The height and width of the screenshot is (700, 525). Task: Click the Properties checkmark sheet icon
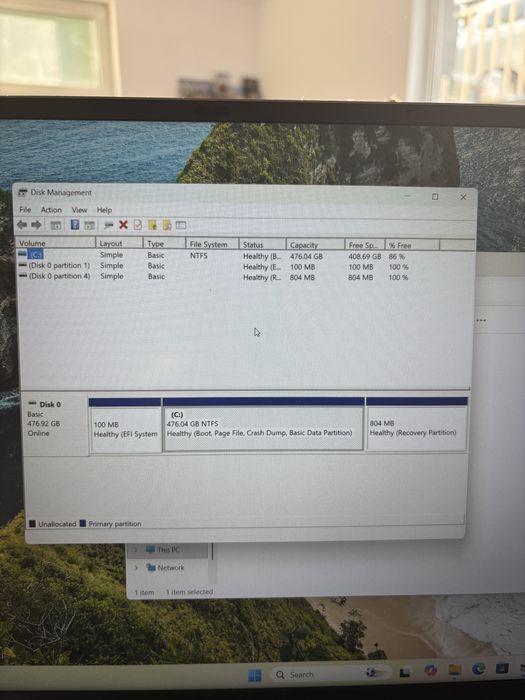138,225
